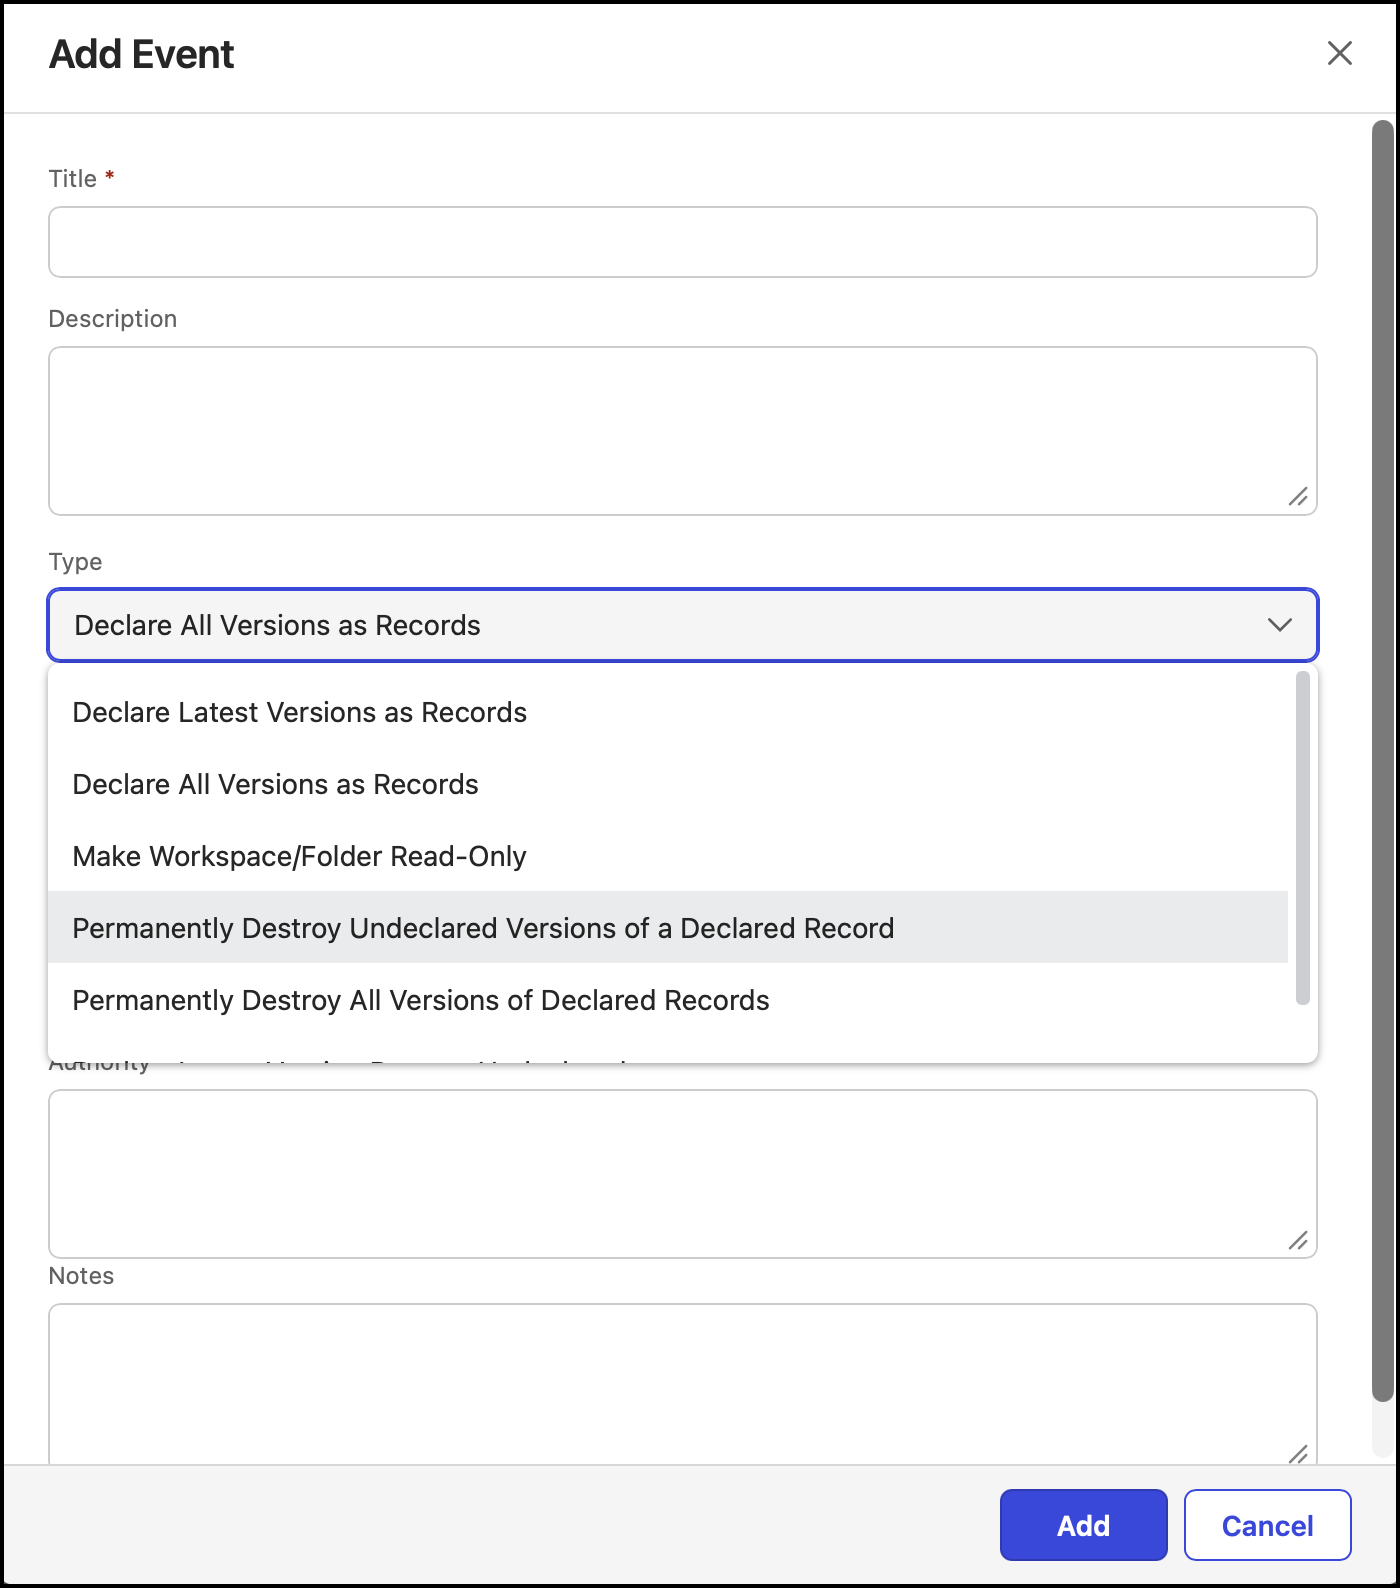The height and width of the screenshot is (1588, 1400).
Task: Click the Authority field resize handle
Action: (1298, 1240)
